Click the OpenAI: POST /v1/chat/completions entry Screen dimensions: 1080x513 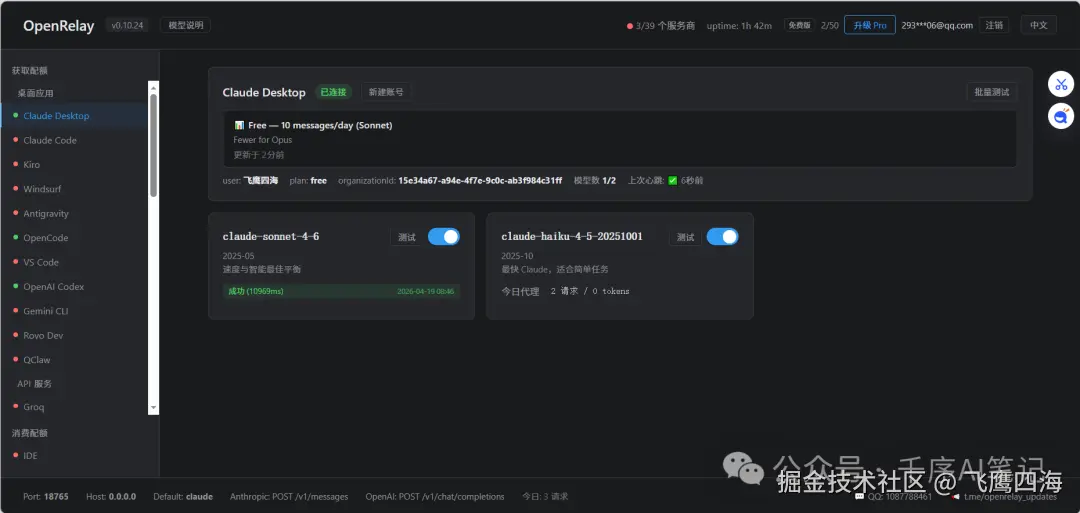click(x=435, y=496)
